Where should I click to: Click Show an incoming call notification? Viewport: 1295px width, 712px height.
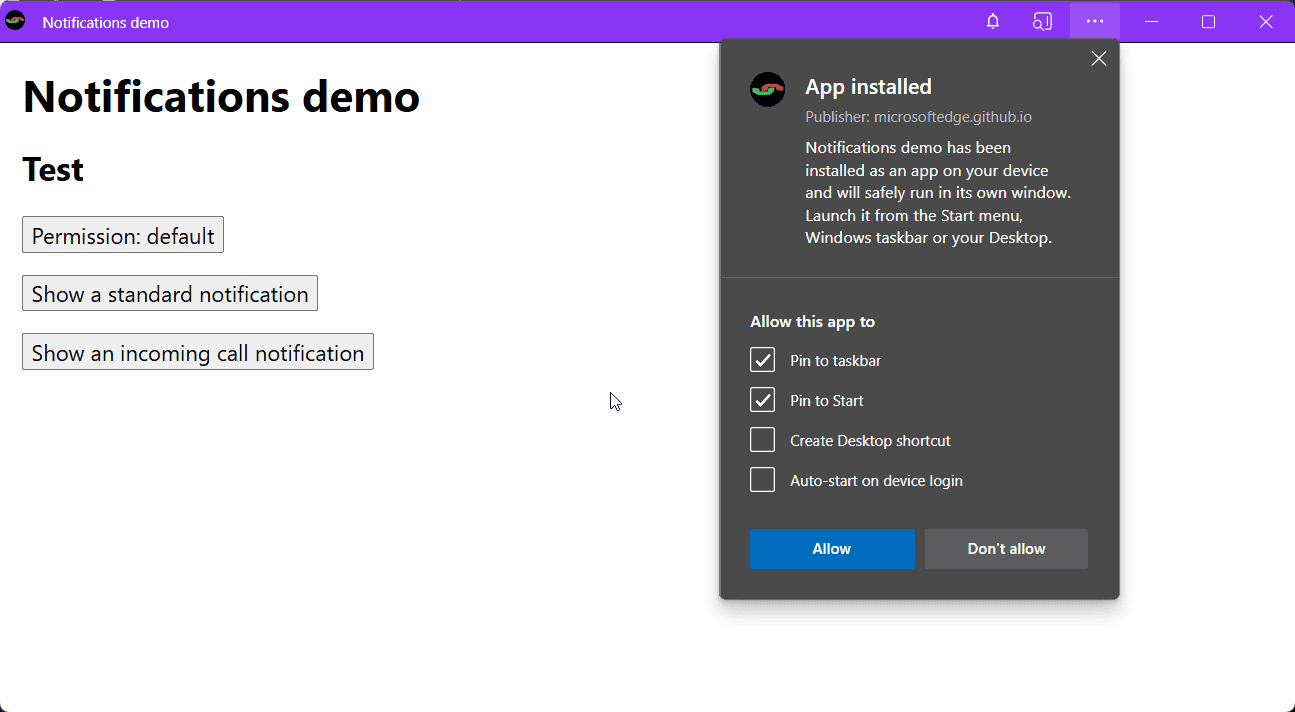pos(198,352)
